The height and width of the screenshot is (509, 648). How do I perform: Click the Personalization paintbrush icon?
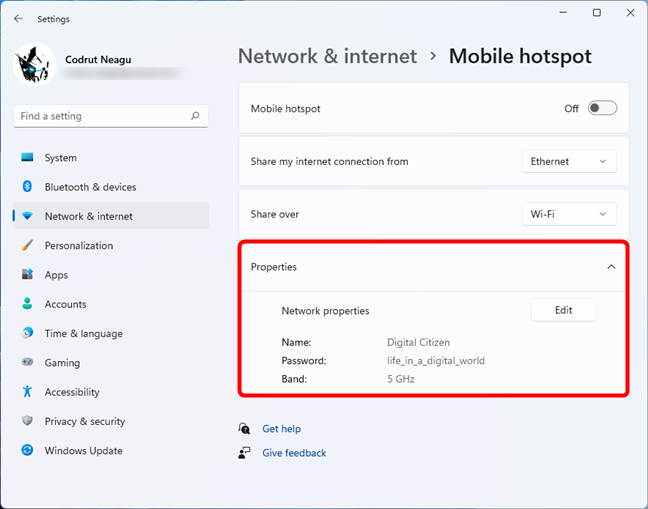(27, 245)
